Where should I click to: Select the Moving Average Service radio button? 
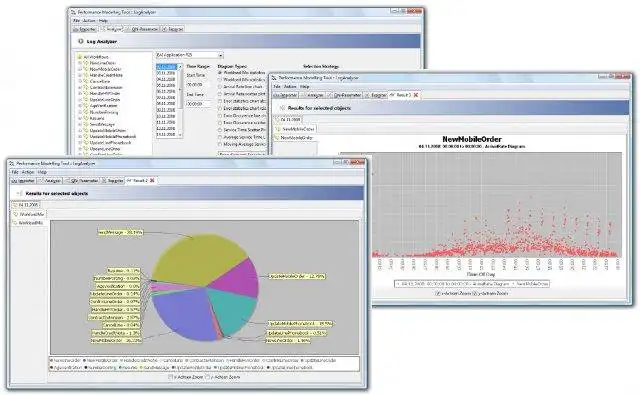click(x=220, y=144)
